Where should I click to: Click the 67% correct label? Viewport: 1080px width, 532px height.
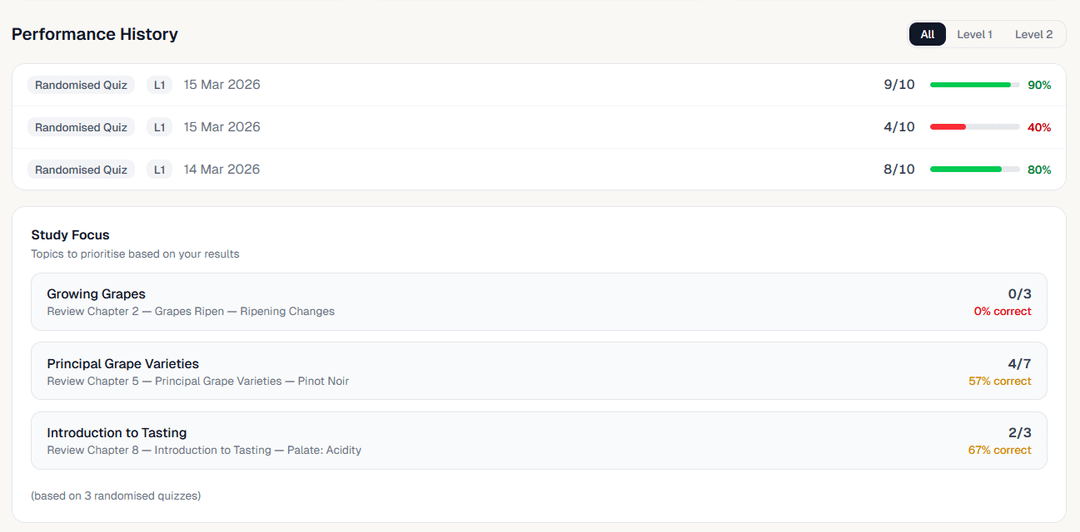(999, 450)
